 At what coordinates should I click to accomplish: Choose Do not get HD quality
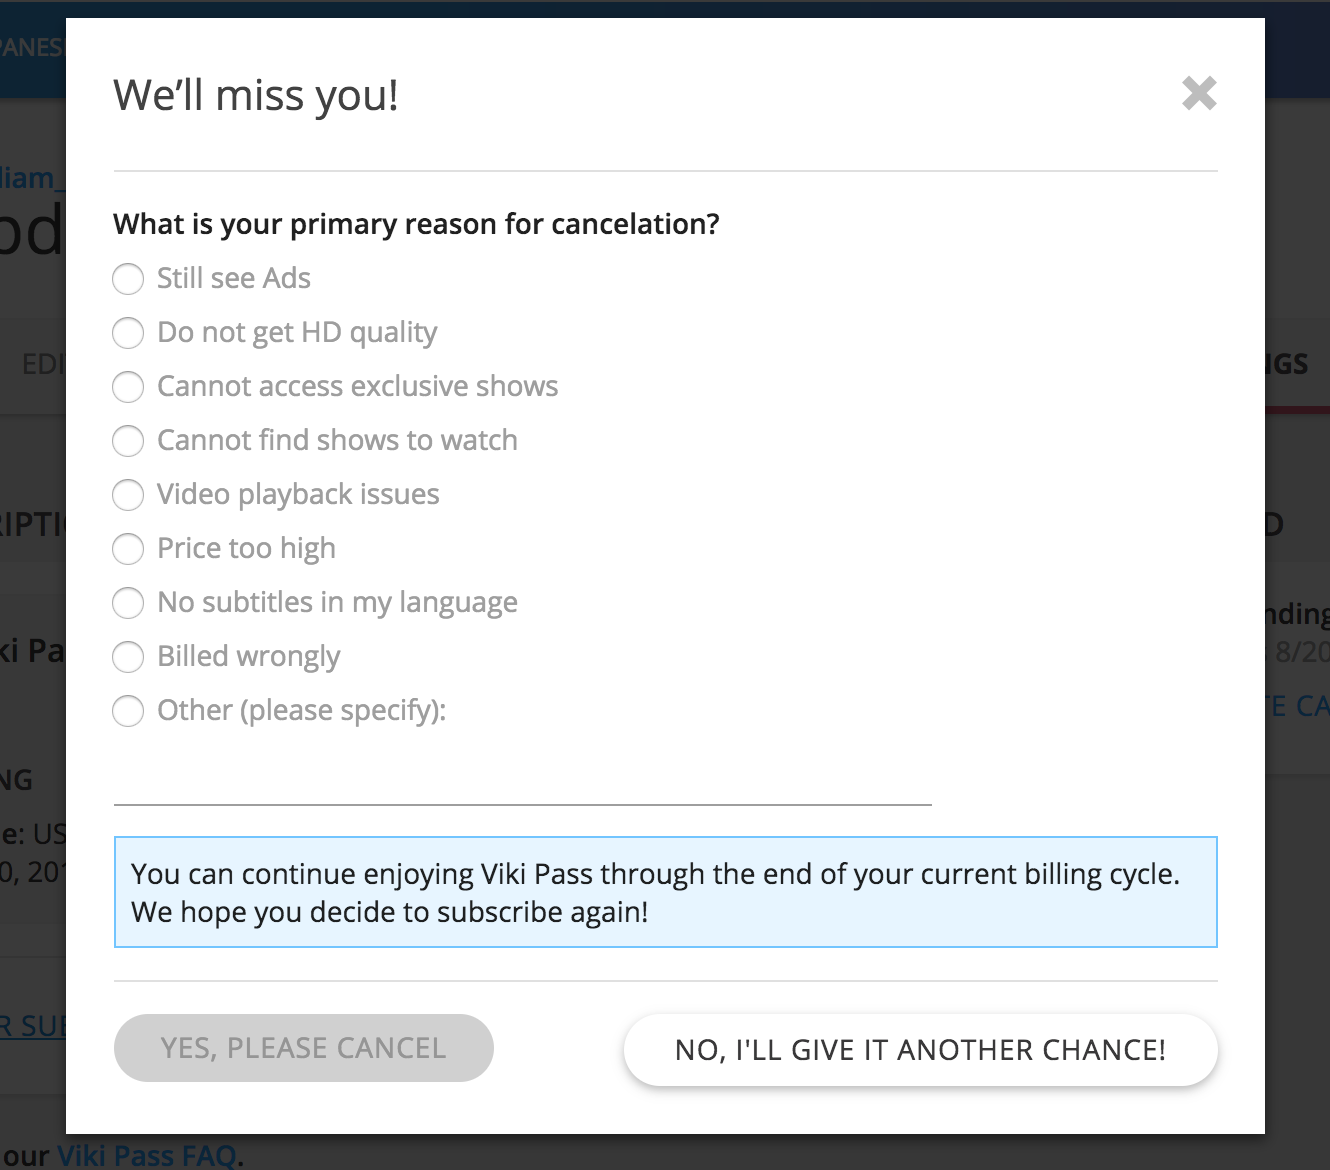point(128,333)
